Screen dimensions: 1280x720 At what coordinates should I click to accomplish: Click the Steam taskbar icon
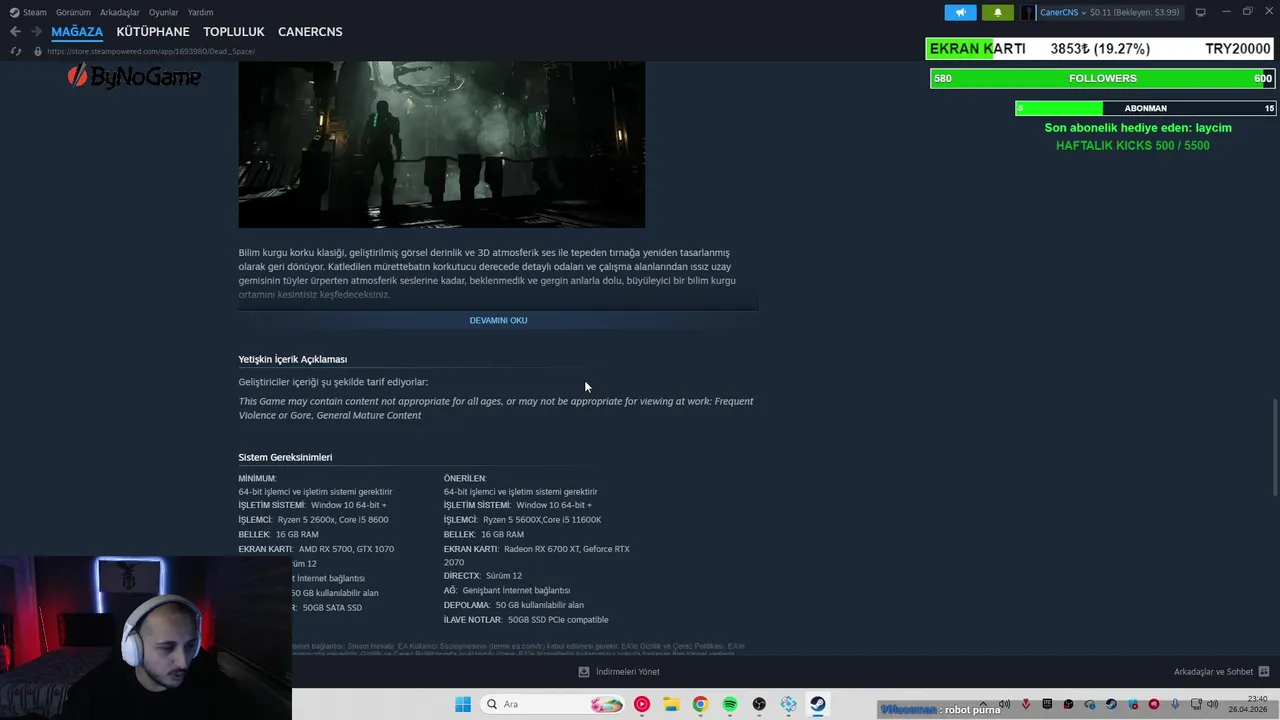point(818,704)
